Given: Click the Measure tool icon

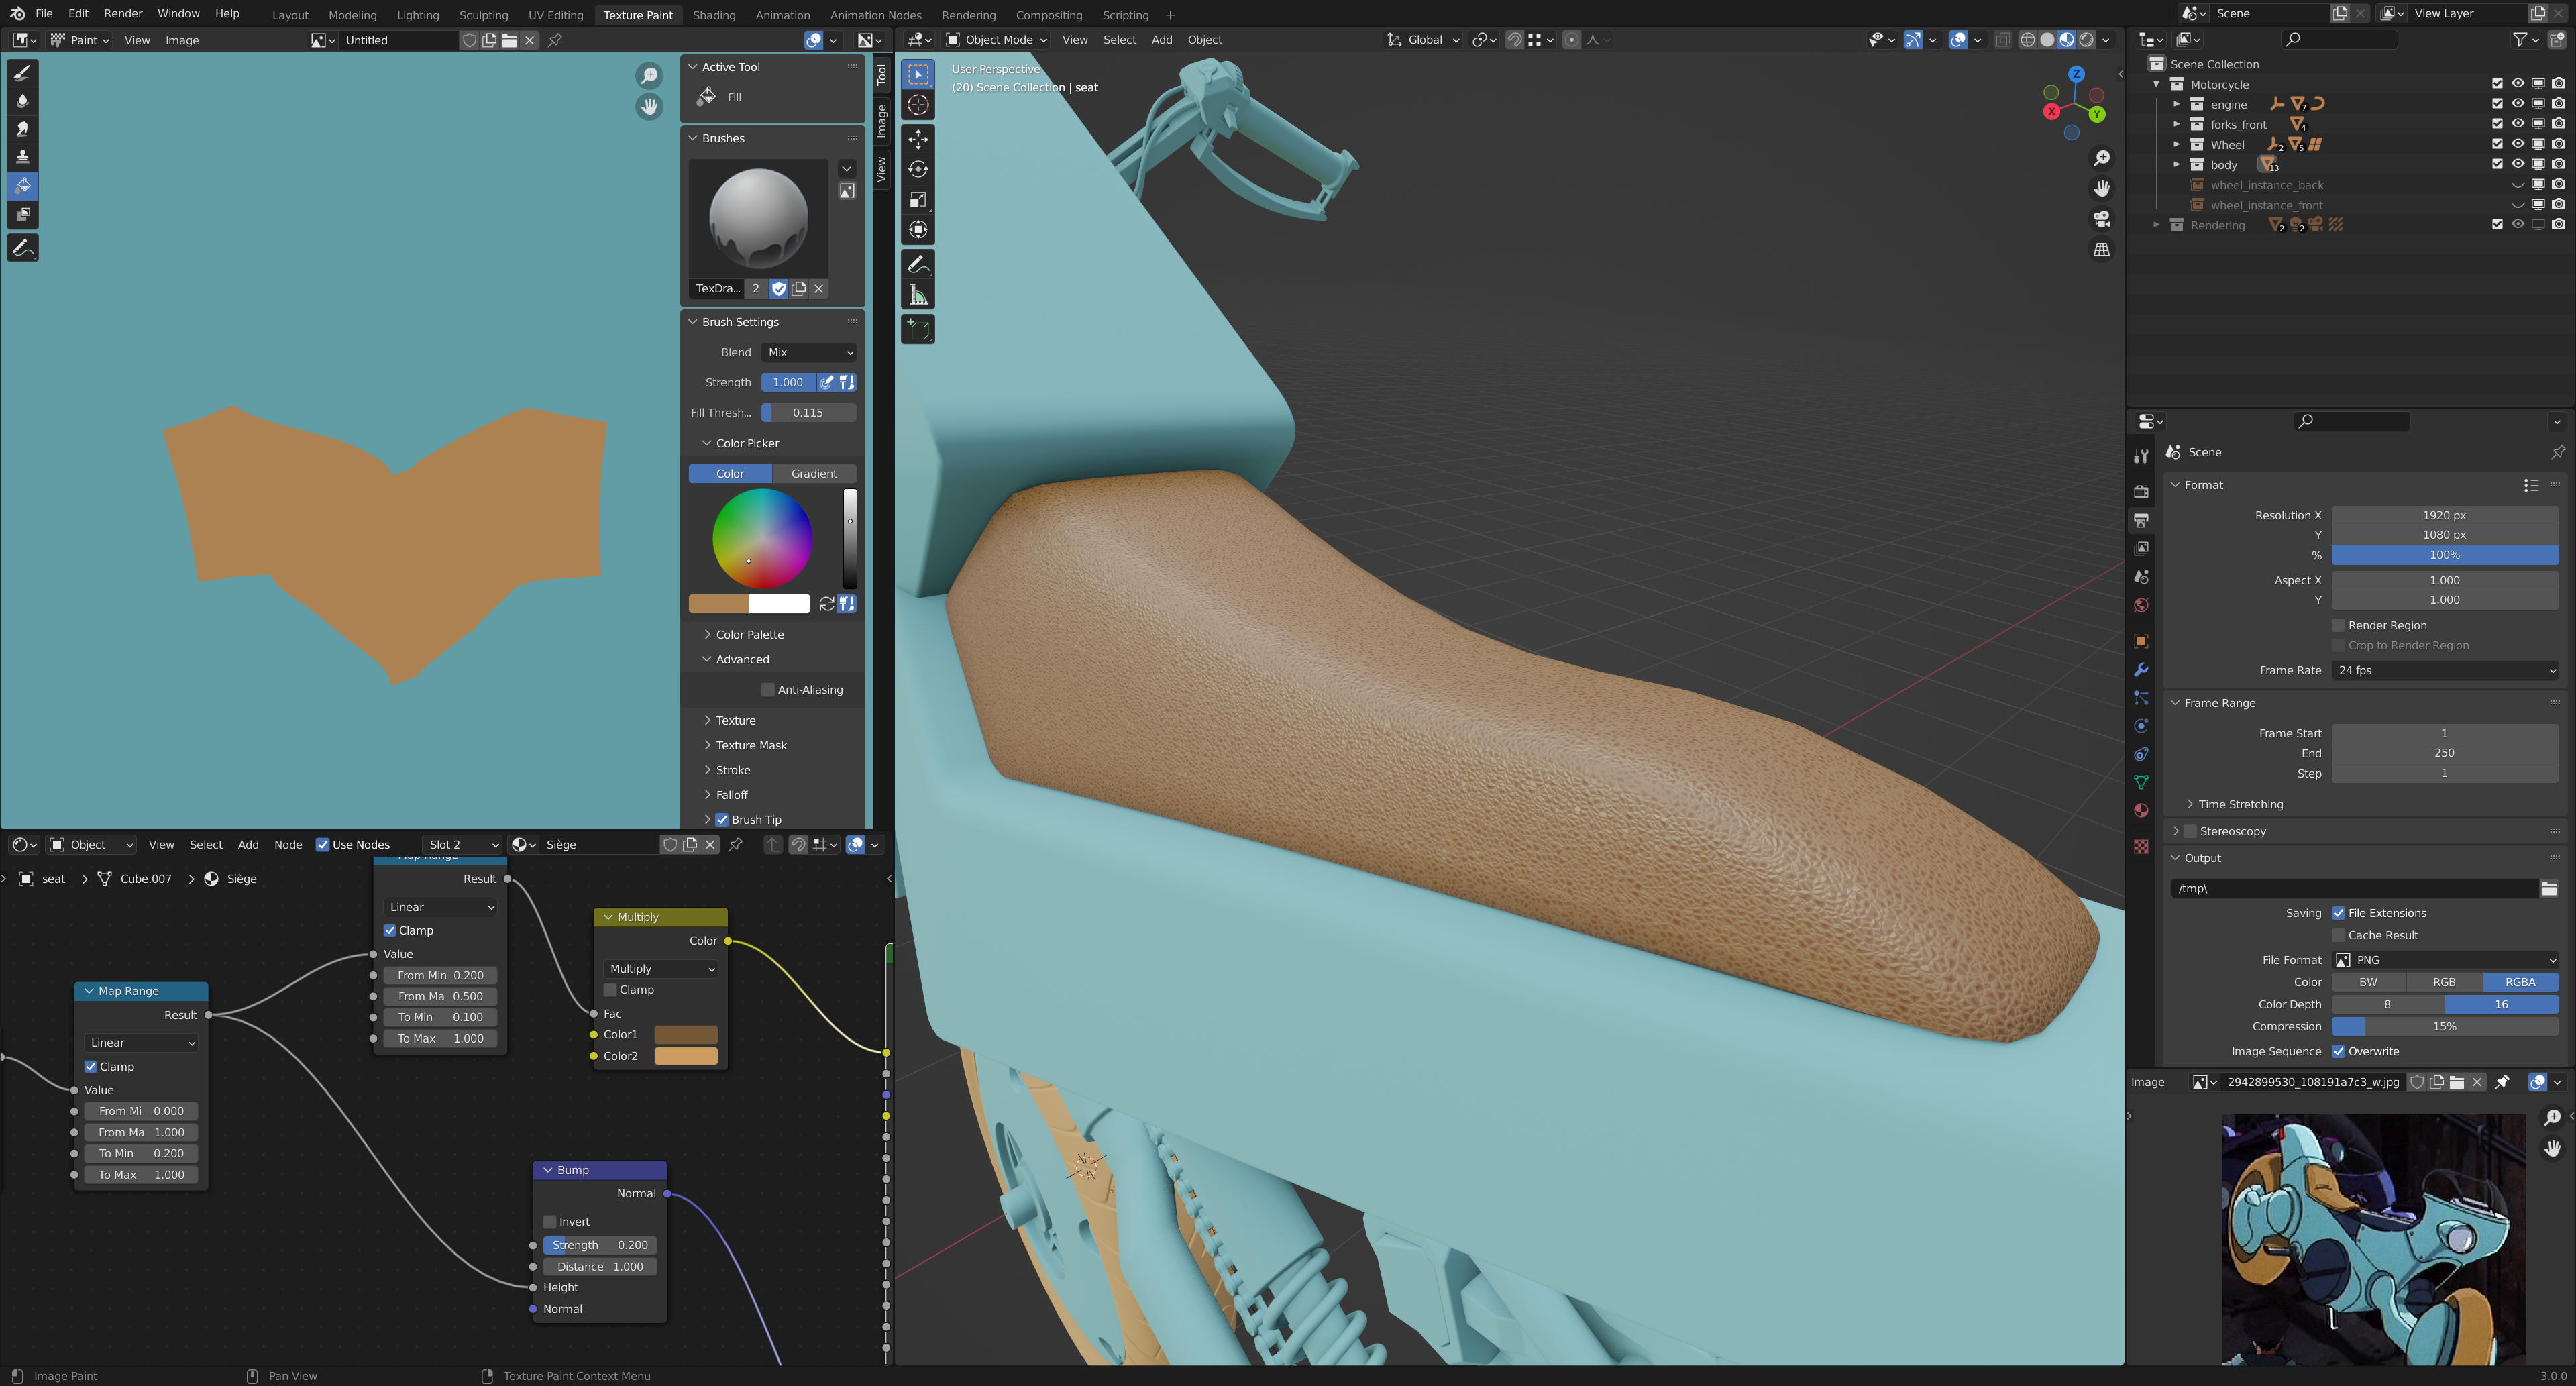Looking at the screenshot, I should tap(918, 295).
